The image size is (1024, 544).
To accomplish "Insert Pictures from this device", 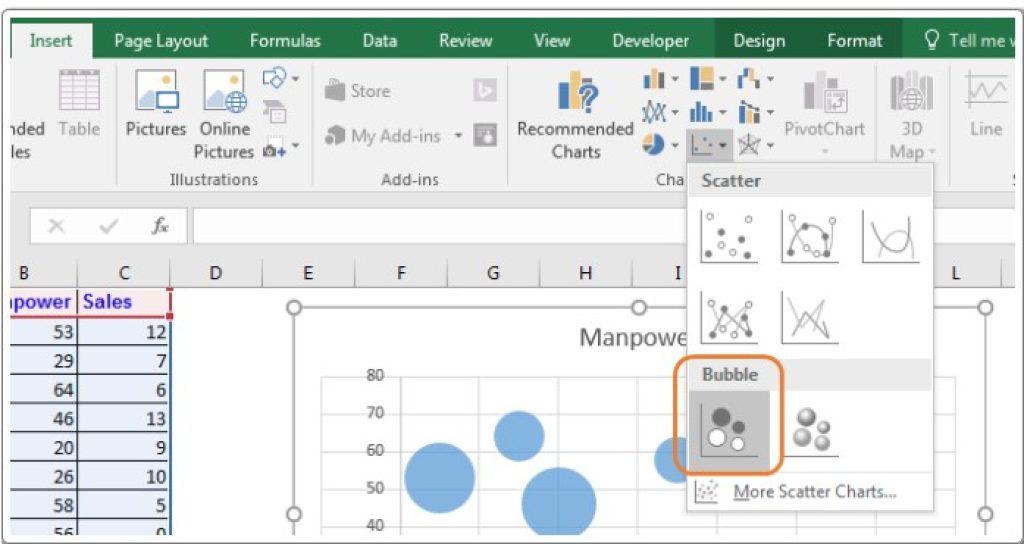I will (156, 104).
